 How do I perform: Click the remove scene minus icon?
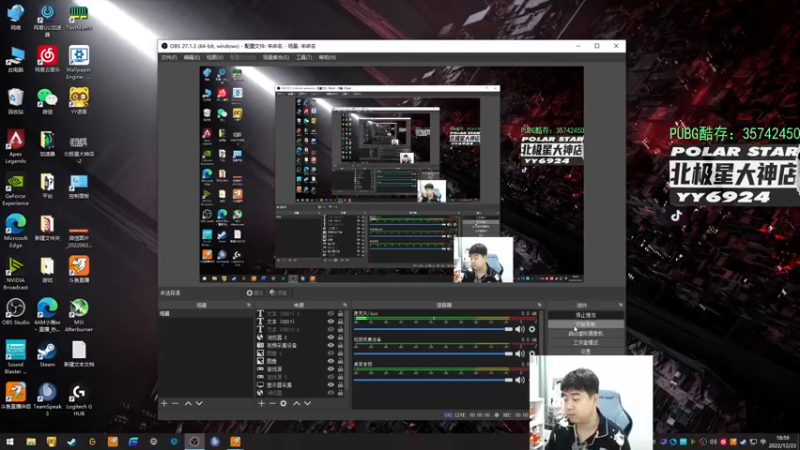pyautogui.click(x=175, y=404)
